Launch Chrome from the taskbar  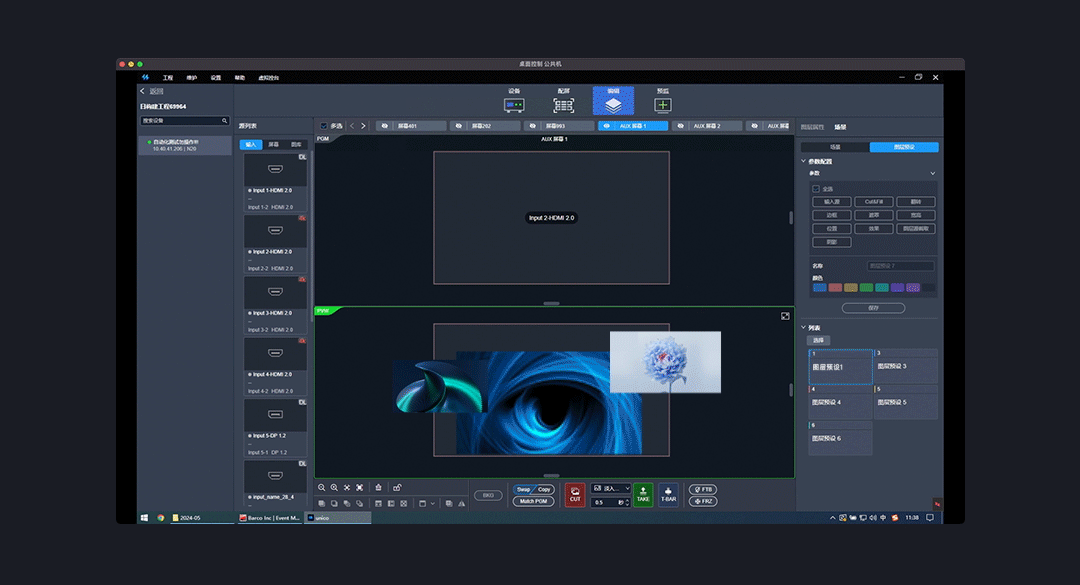tap(160, 517)
